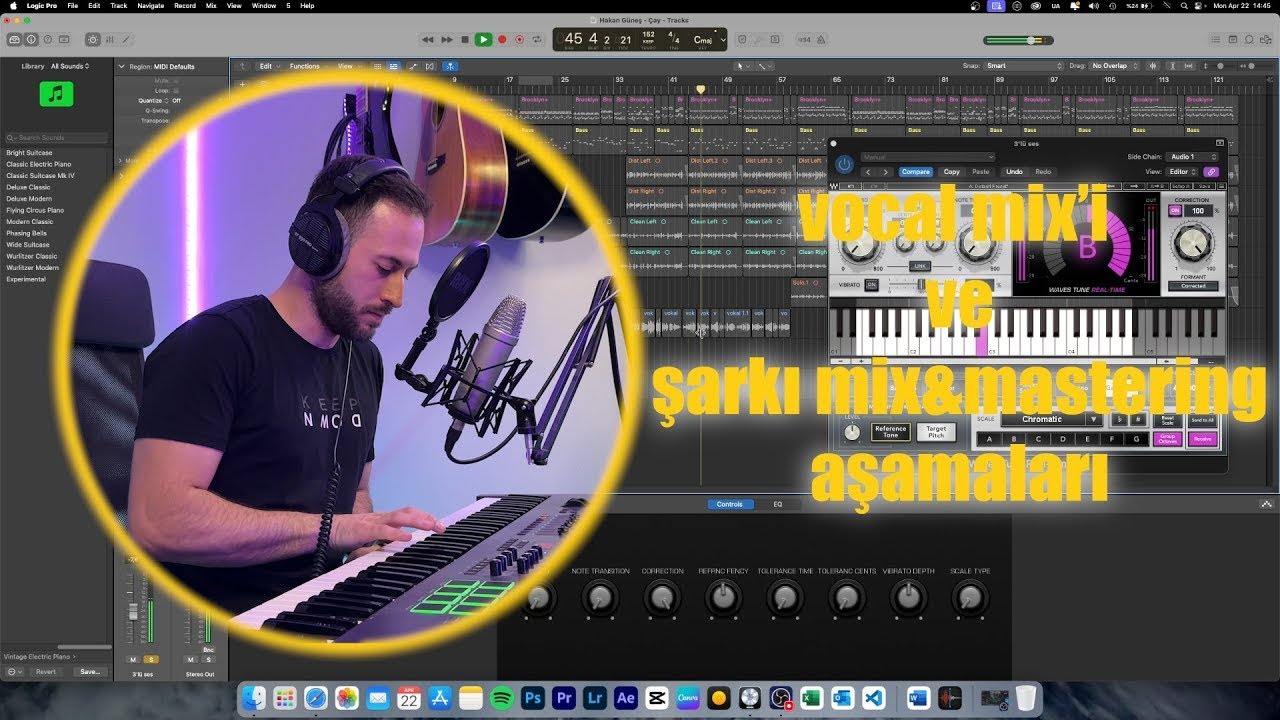Viewport: 1280px width, 720px height.
Task: Switch to Controls tab in Smart Controls
Action: point(730,504)
